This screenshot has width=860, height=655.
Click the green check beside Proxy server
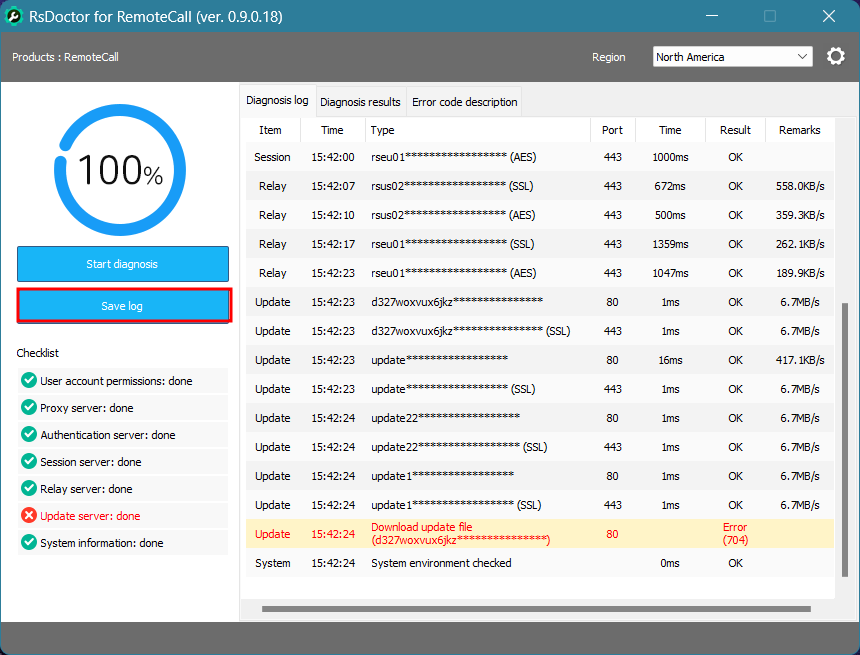[29, 408]
